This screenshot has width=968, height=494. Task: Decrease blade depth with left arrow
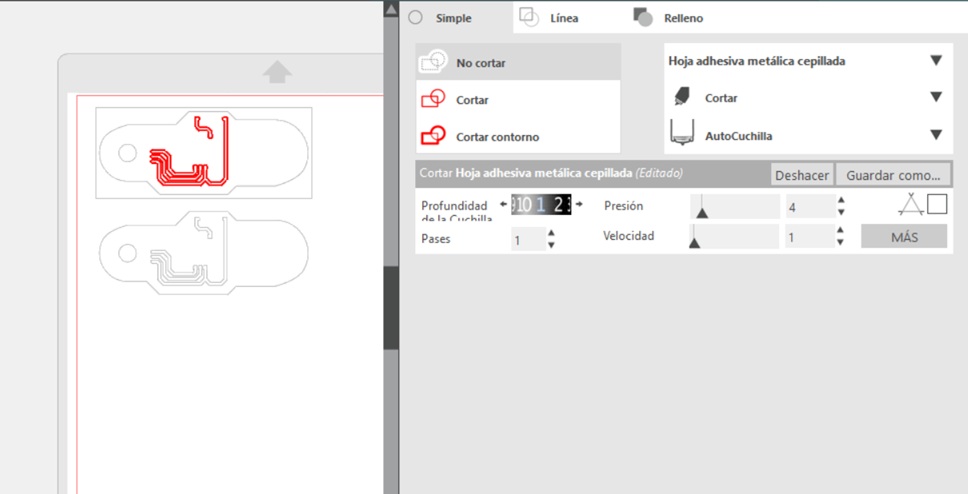504,204
